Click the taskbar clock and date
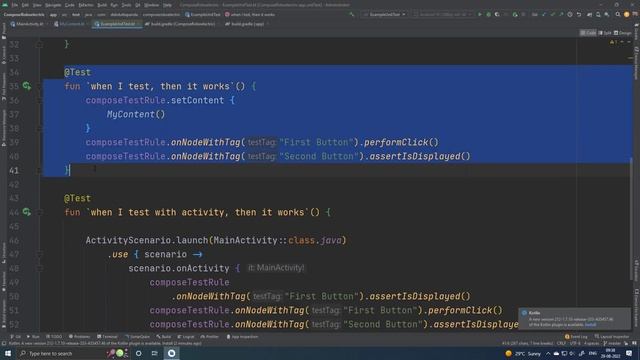 [610, 353]
